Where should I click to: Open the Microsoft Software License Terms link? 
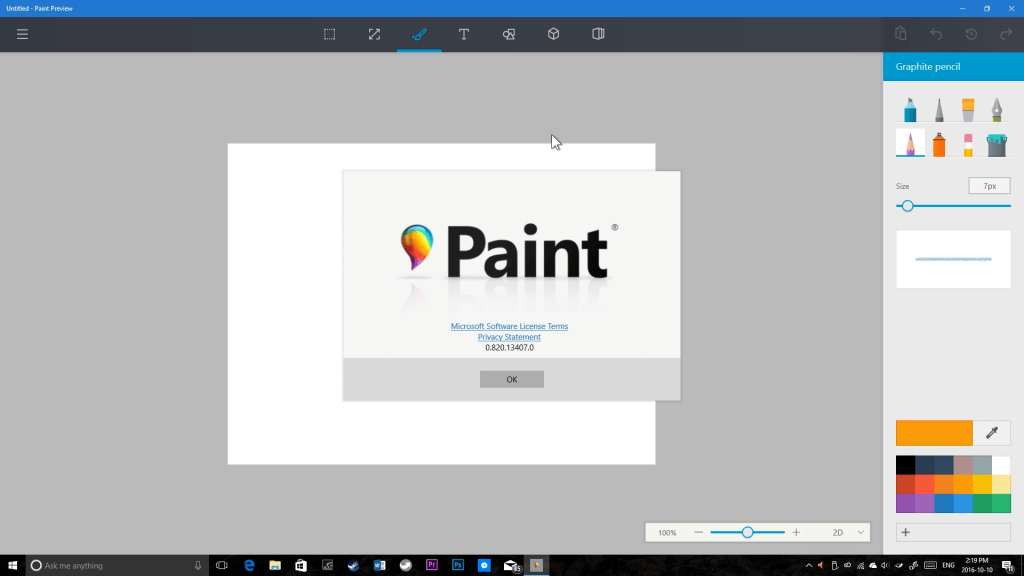(509, 326)
